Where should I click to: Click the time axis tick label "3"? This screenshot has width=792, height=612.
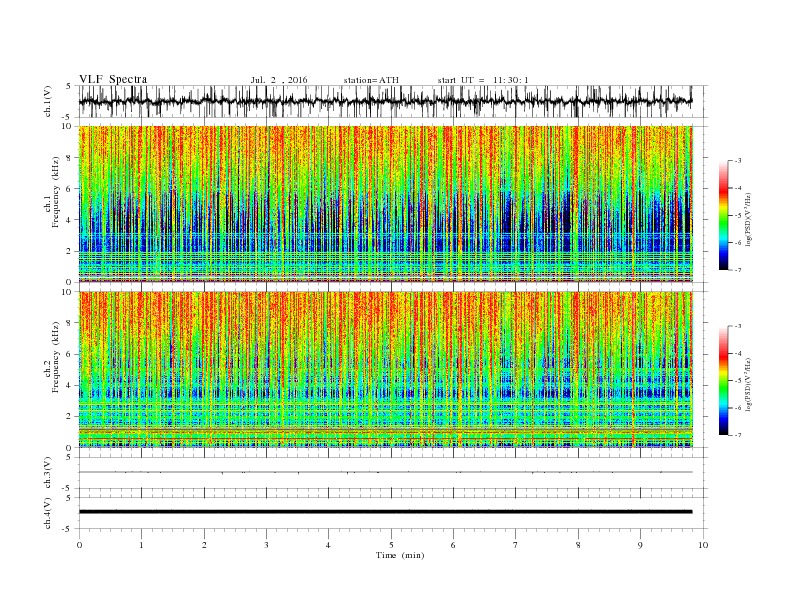266,545
